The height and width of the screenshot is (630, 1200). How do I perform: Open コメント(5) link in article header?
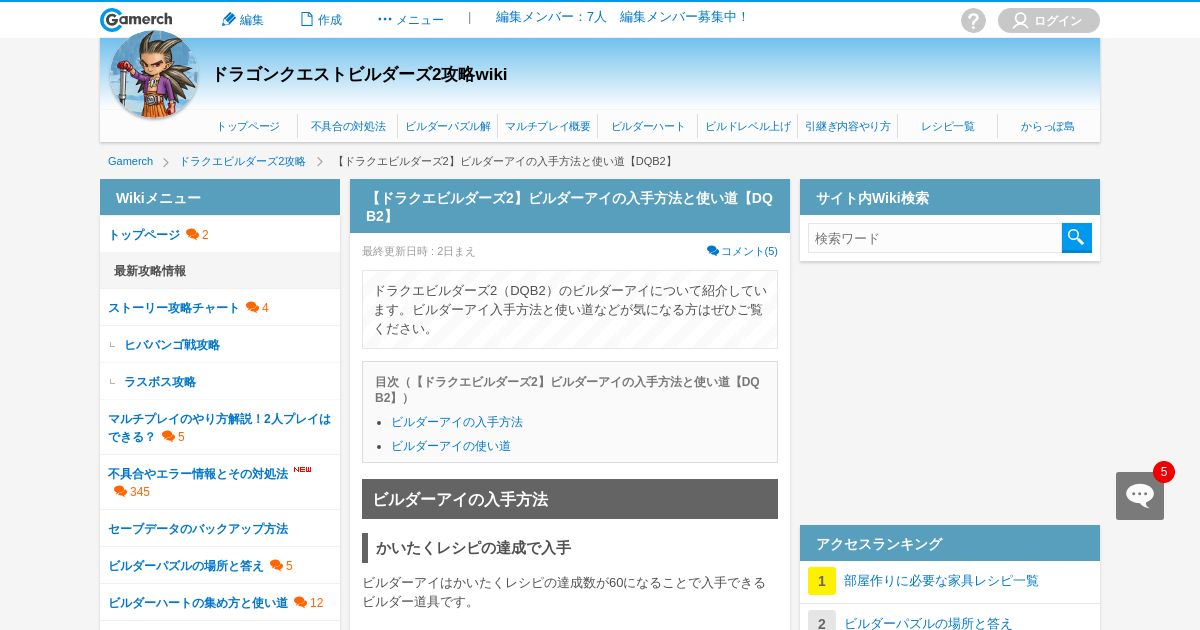(742, 251)
